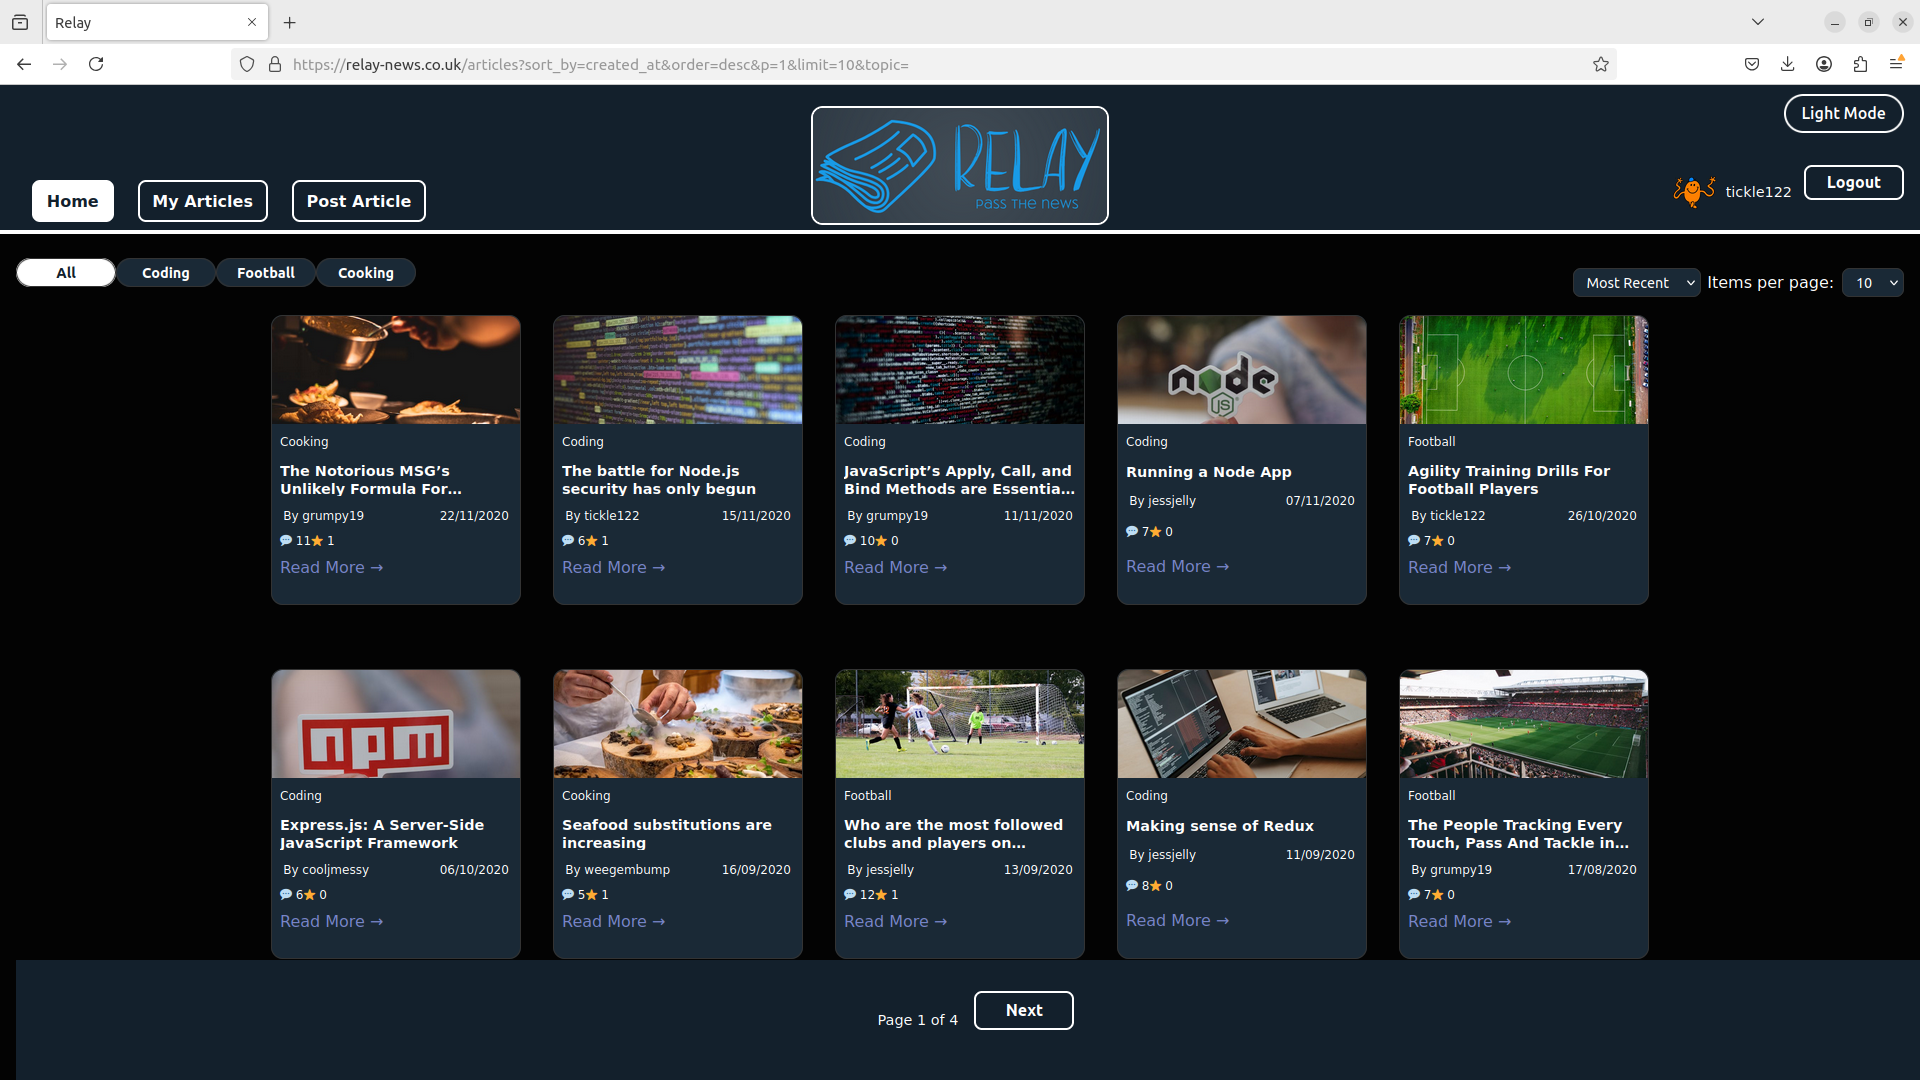
Task: Log out with the Logout button
Action: [1853, 182]
